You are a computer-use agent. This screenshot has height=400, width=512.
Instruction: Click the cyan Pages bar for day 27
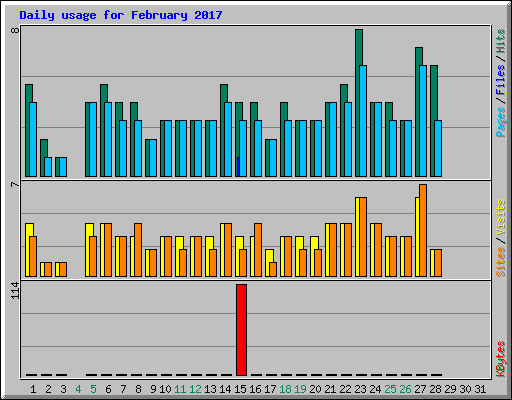423,121
